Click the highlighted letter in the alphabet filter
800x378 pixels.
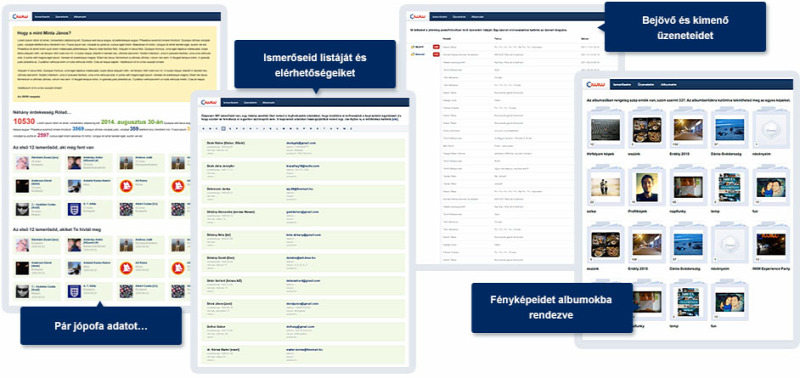point(223,129)
